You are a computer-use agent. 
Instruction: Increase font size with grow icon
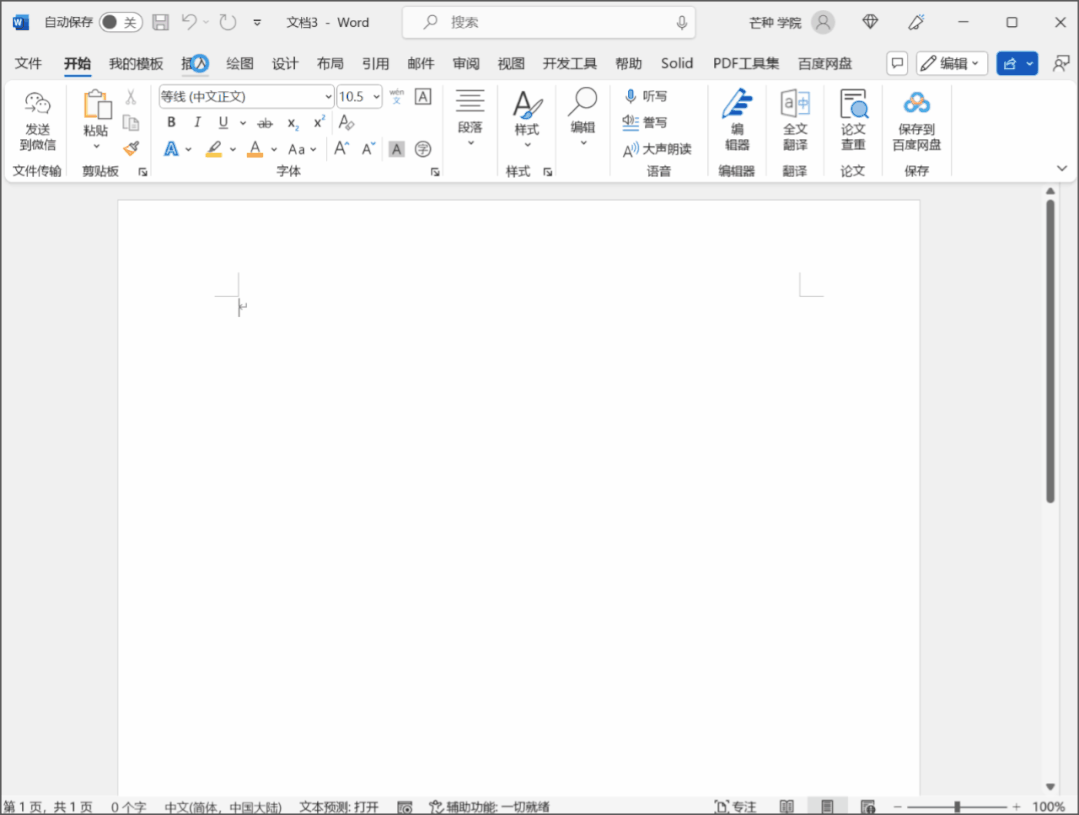click(341, 149)
